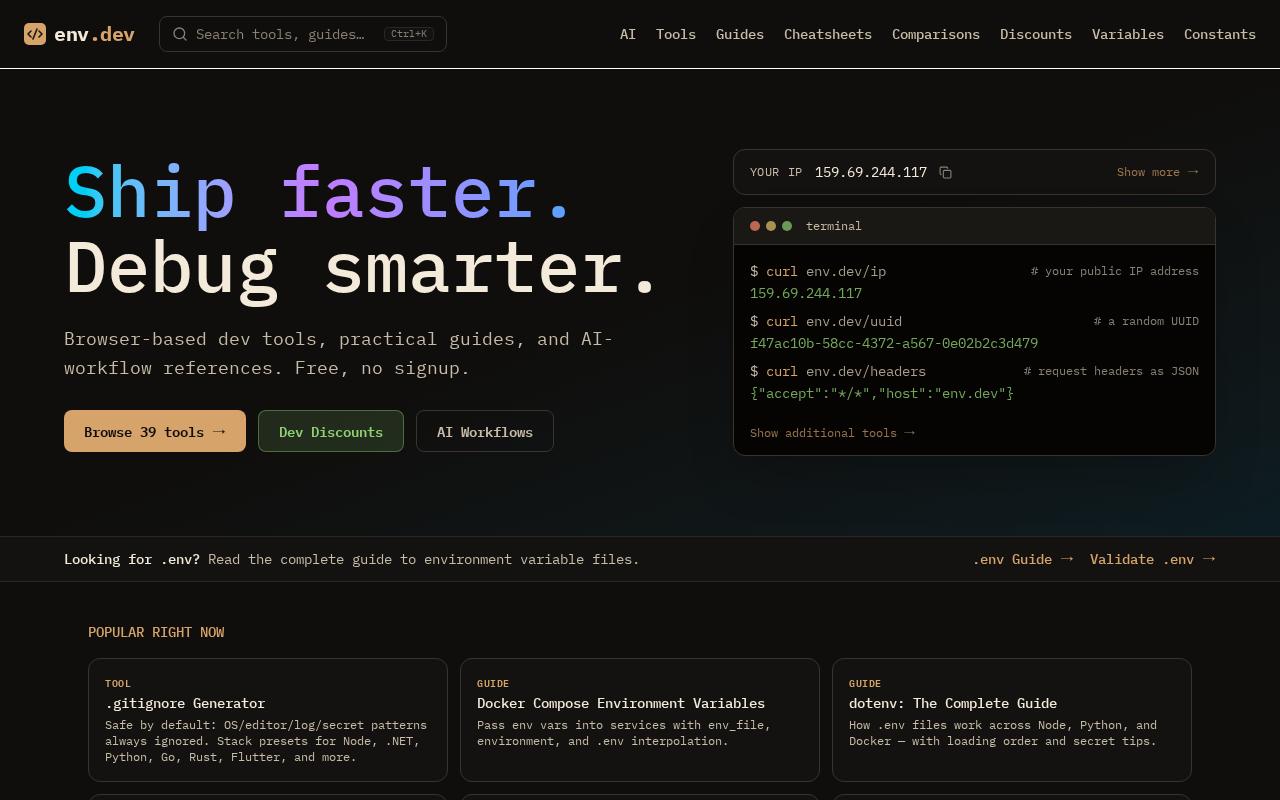The height and width of the screenshot is (800, 1280).
Task: Go to Guides in navigation
Action: pyautogui.click(x=740, y=34)
